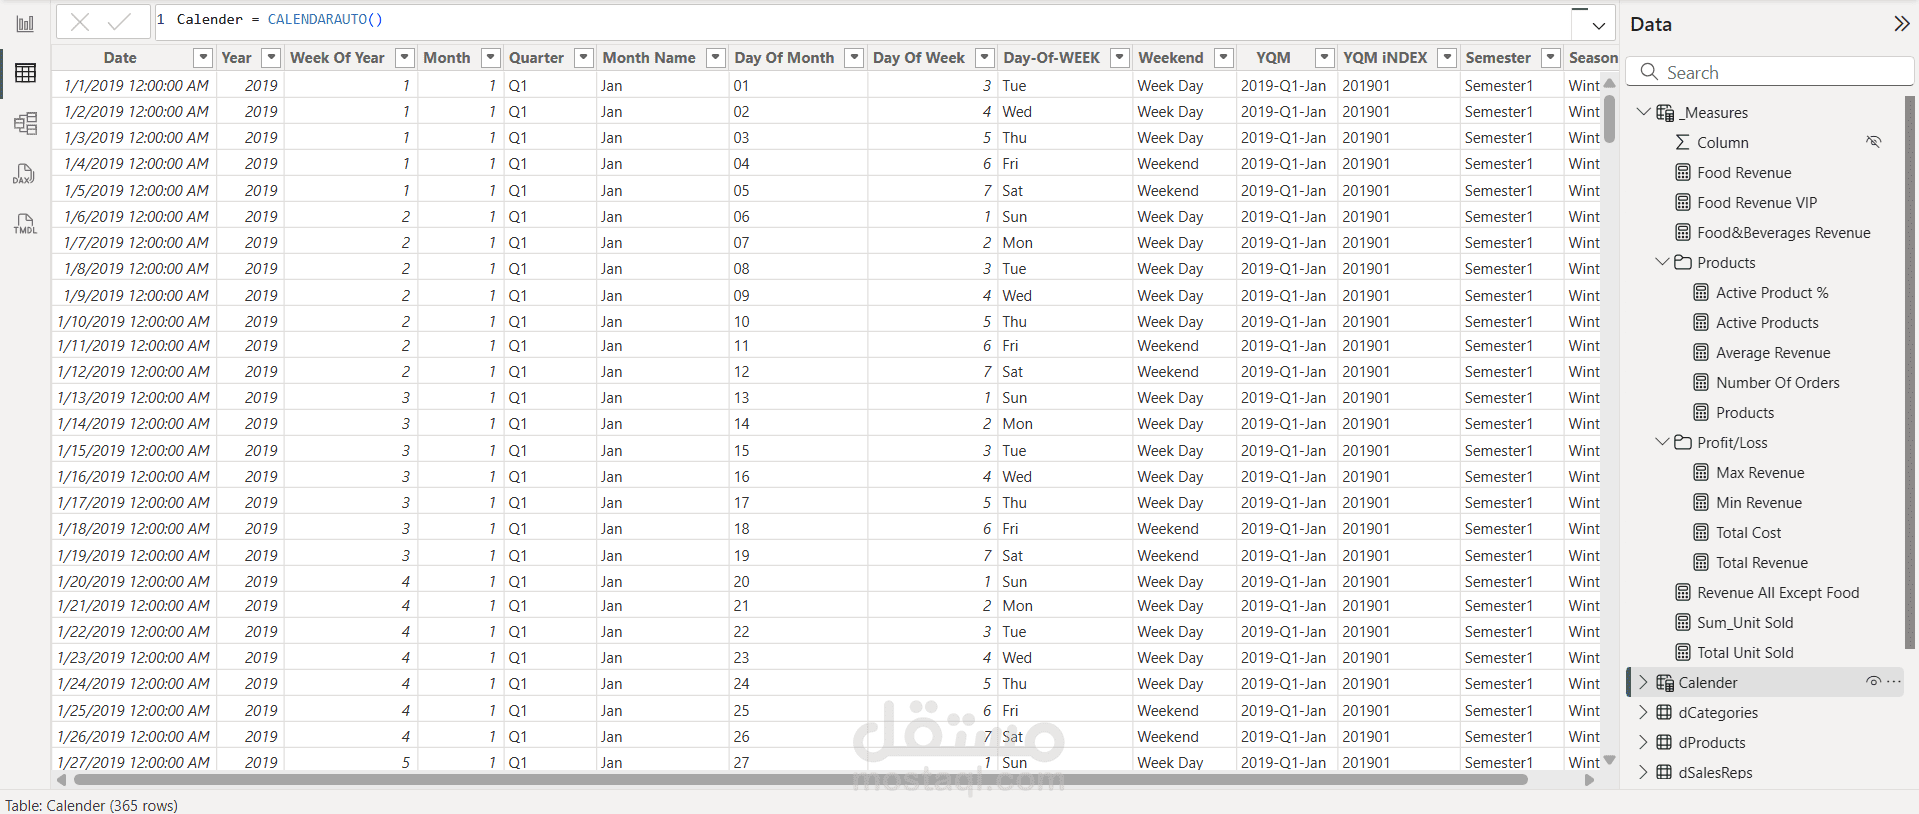Click the measure icon beside Food Revenue VIP
This screenshot has height=814, width=1919.
1683,203
